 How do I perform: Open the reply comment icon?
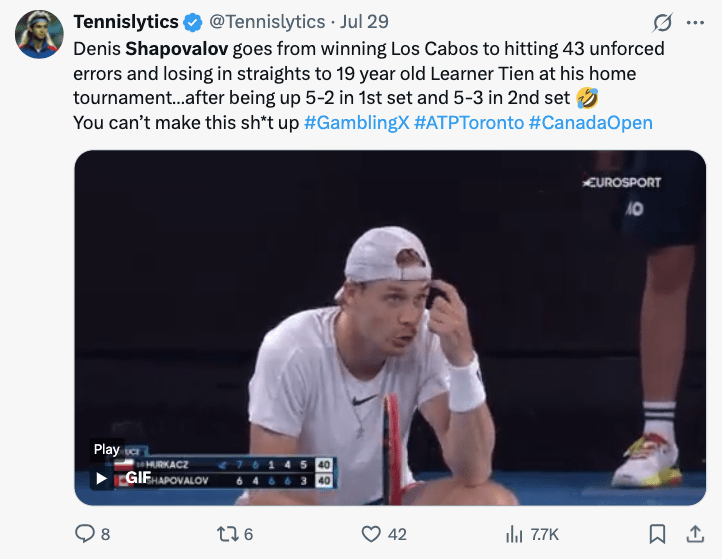[x=84, y=534]
